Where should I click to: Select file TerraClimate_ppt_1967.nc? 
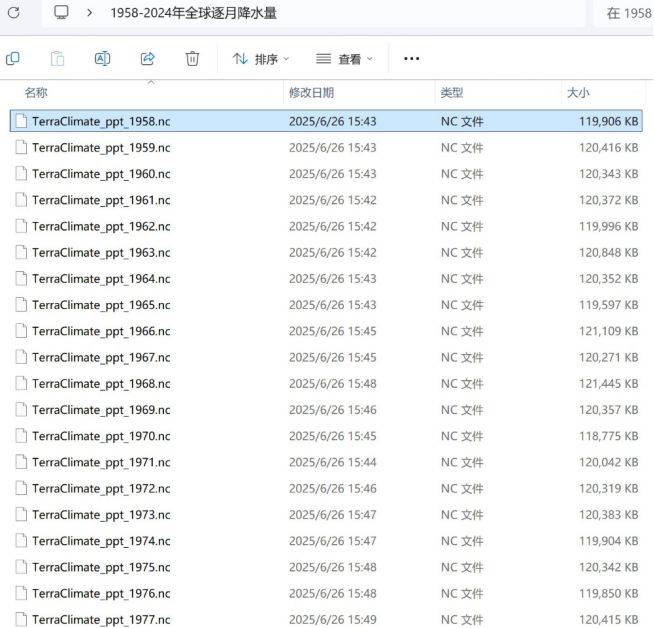[x=326, y=357]
